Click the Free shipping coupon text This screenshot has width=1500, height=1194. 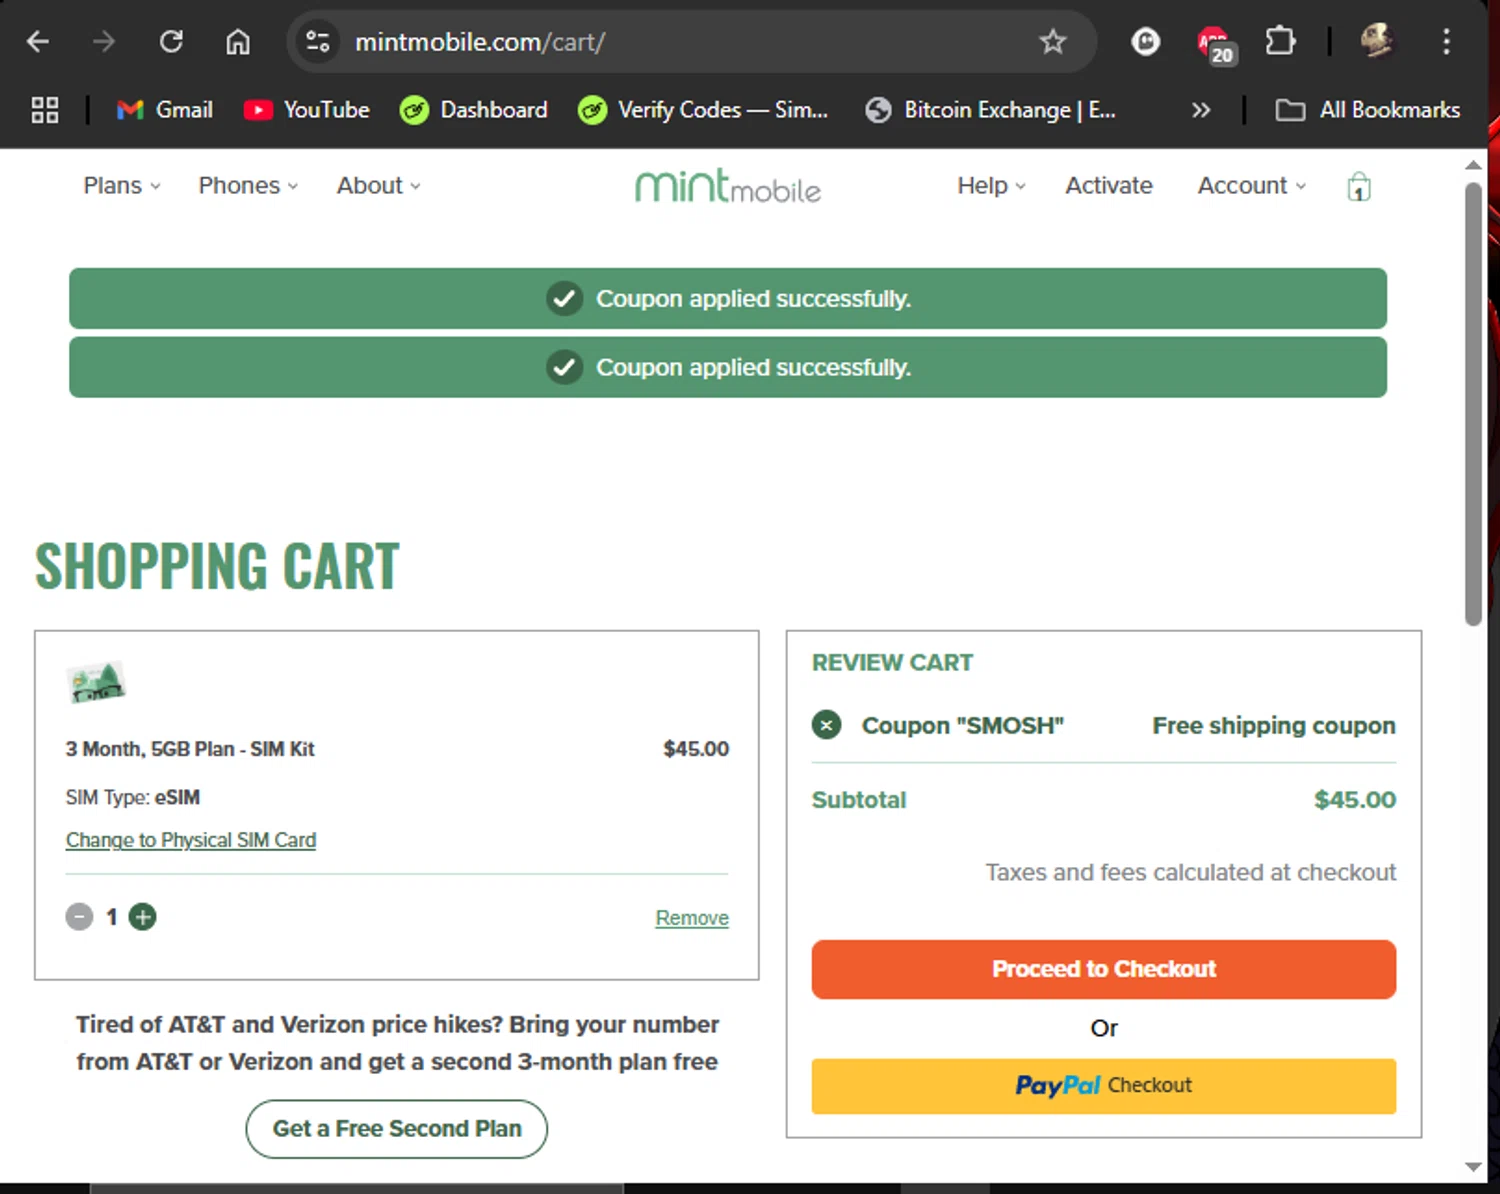pos(1274,726)
